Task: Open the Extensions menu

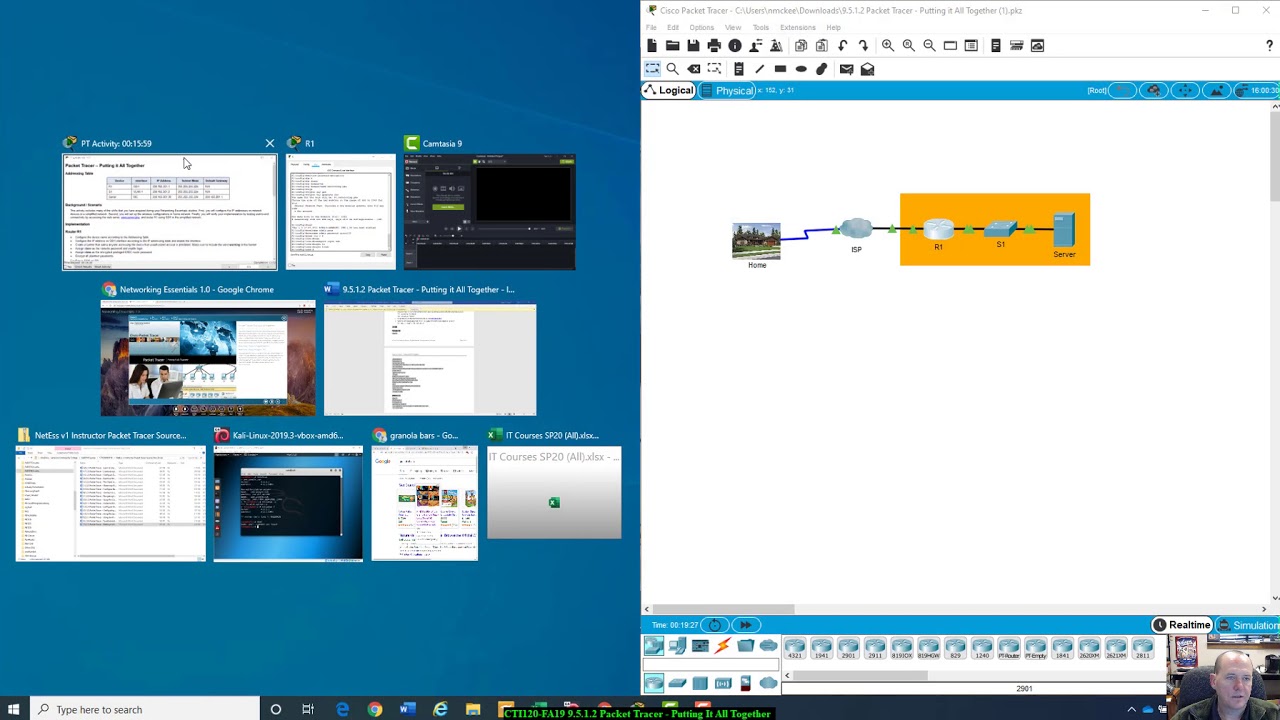Action: tap(798, 27)
